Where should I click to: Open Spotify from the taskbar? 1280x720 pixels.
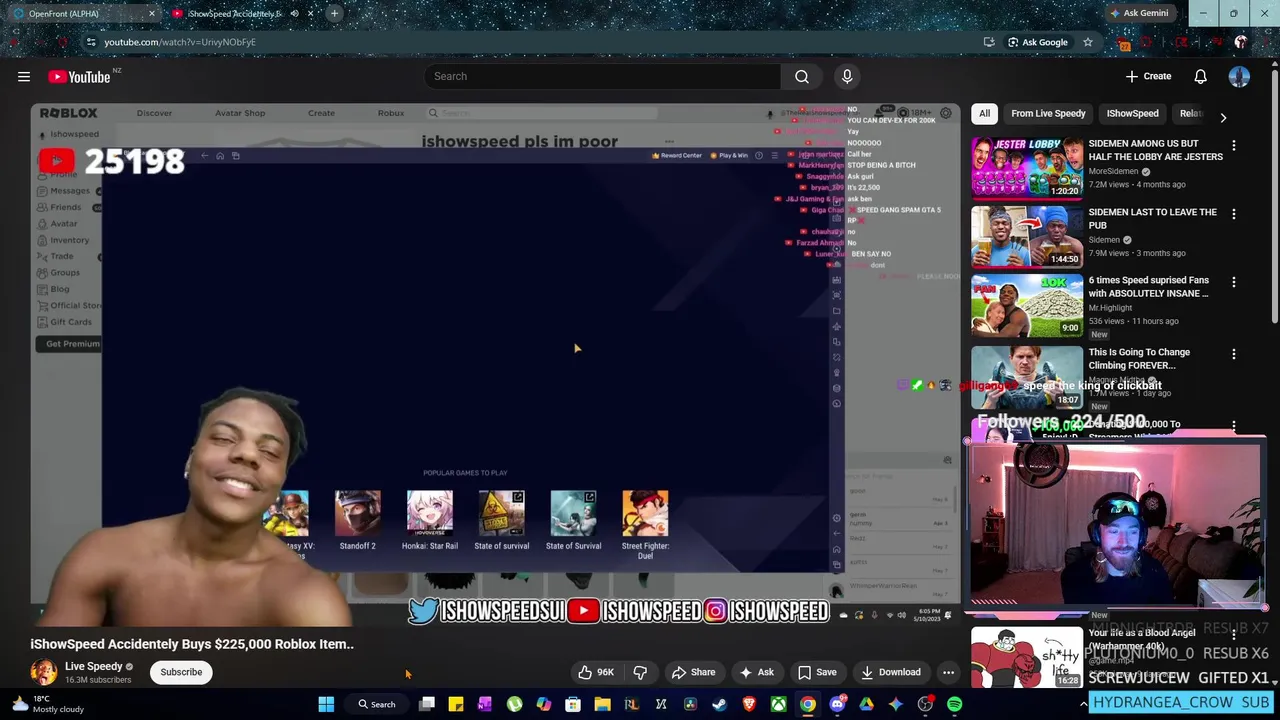point(954,704)
